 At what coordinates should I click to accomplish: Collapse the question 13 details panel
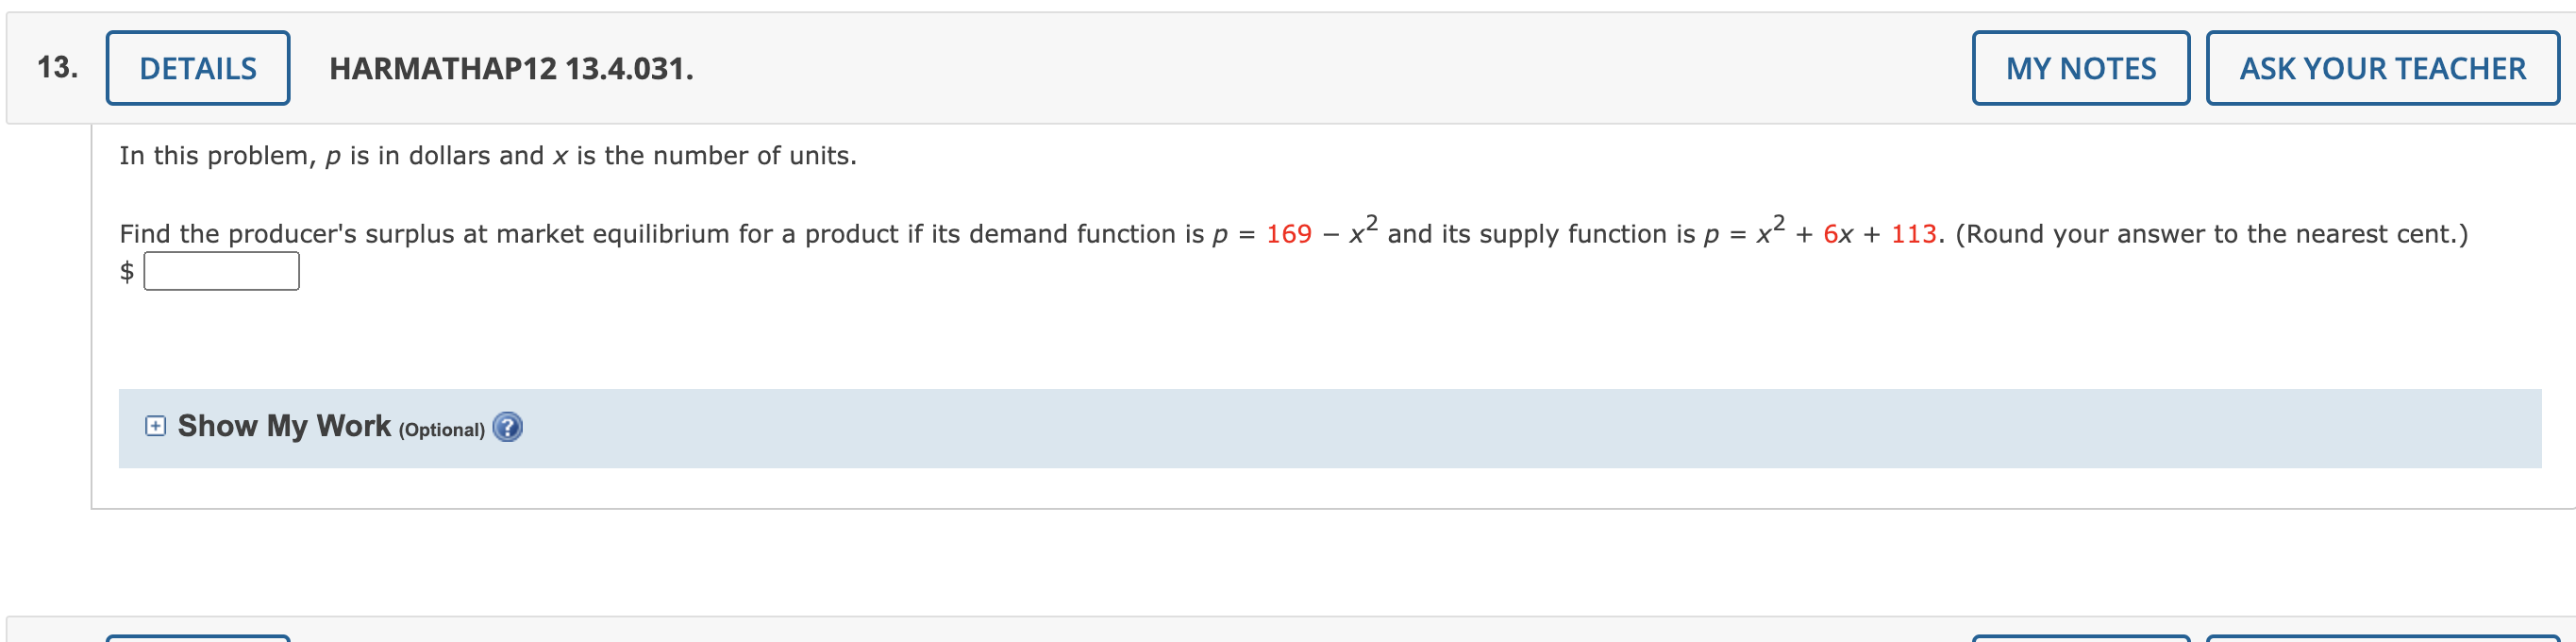tap(197, 67)
